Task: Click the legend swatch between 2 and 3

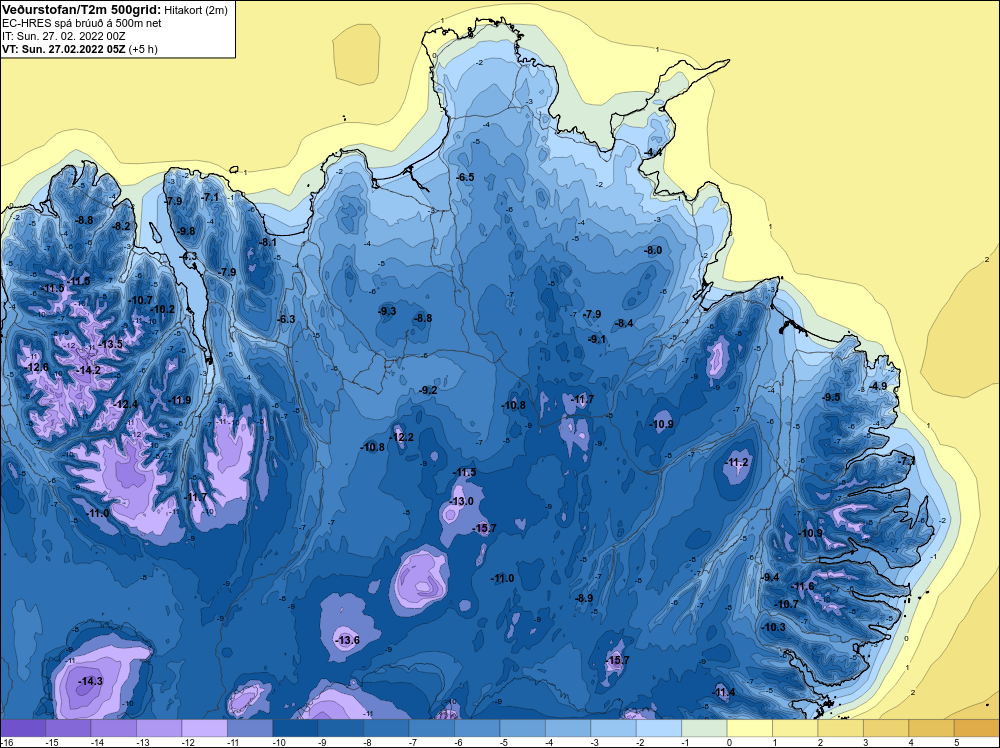Action: 841,728
